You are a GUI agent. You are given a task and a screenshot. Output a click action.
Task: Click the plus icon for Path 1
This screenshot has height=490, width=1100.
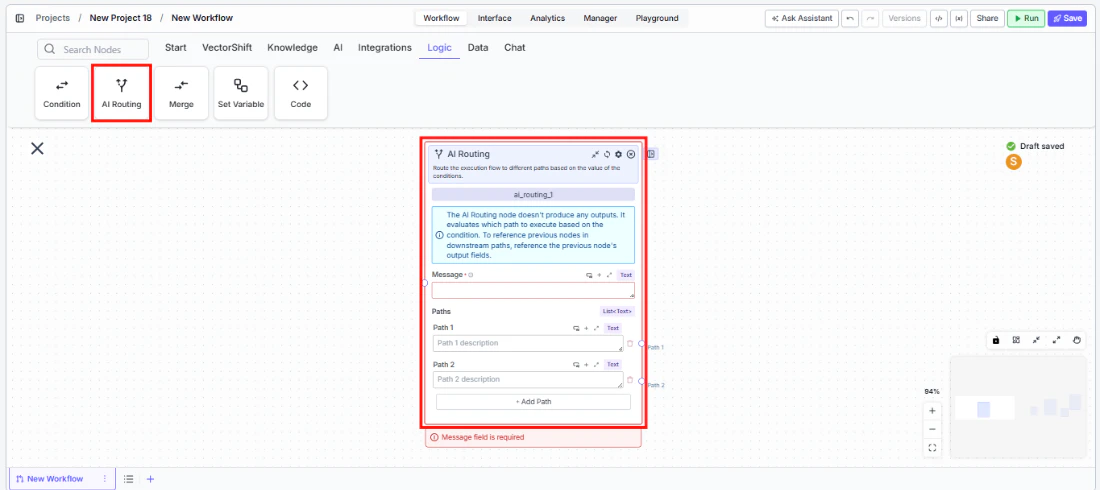[x=586, y=328]
